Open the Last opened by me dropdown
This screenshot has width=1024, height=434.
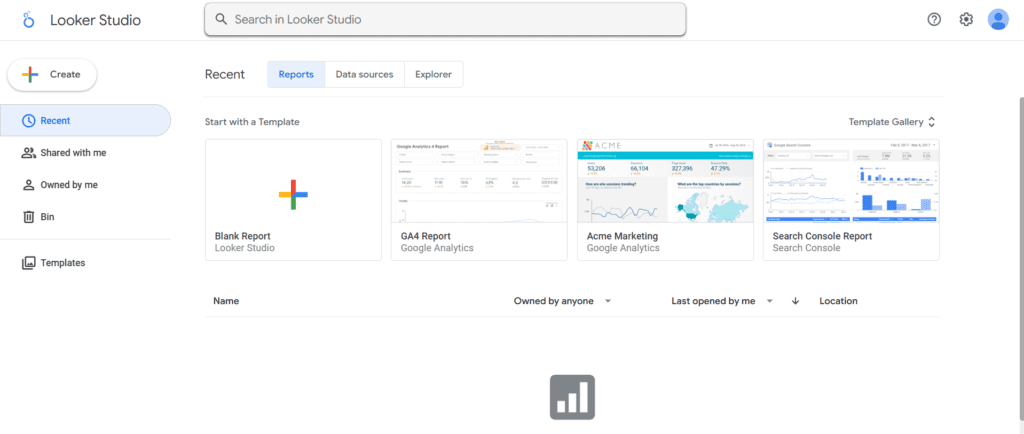[722, 301]
